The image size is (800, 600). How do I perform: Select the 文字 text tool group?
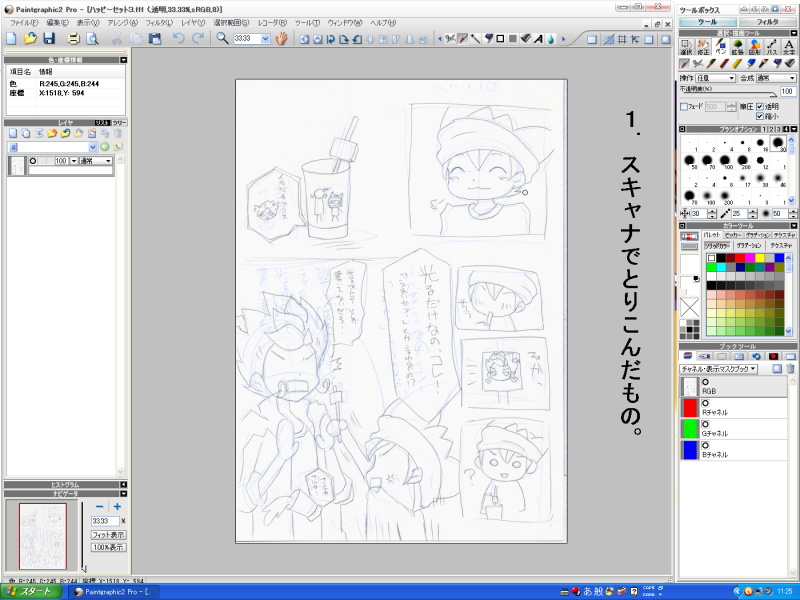789,47
